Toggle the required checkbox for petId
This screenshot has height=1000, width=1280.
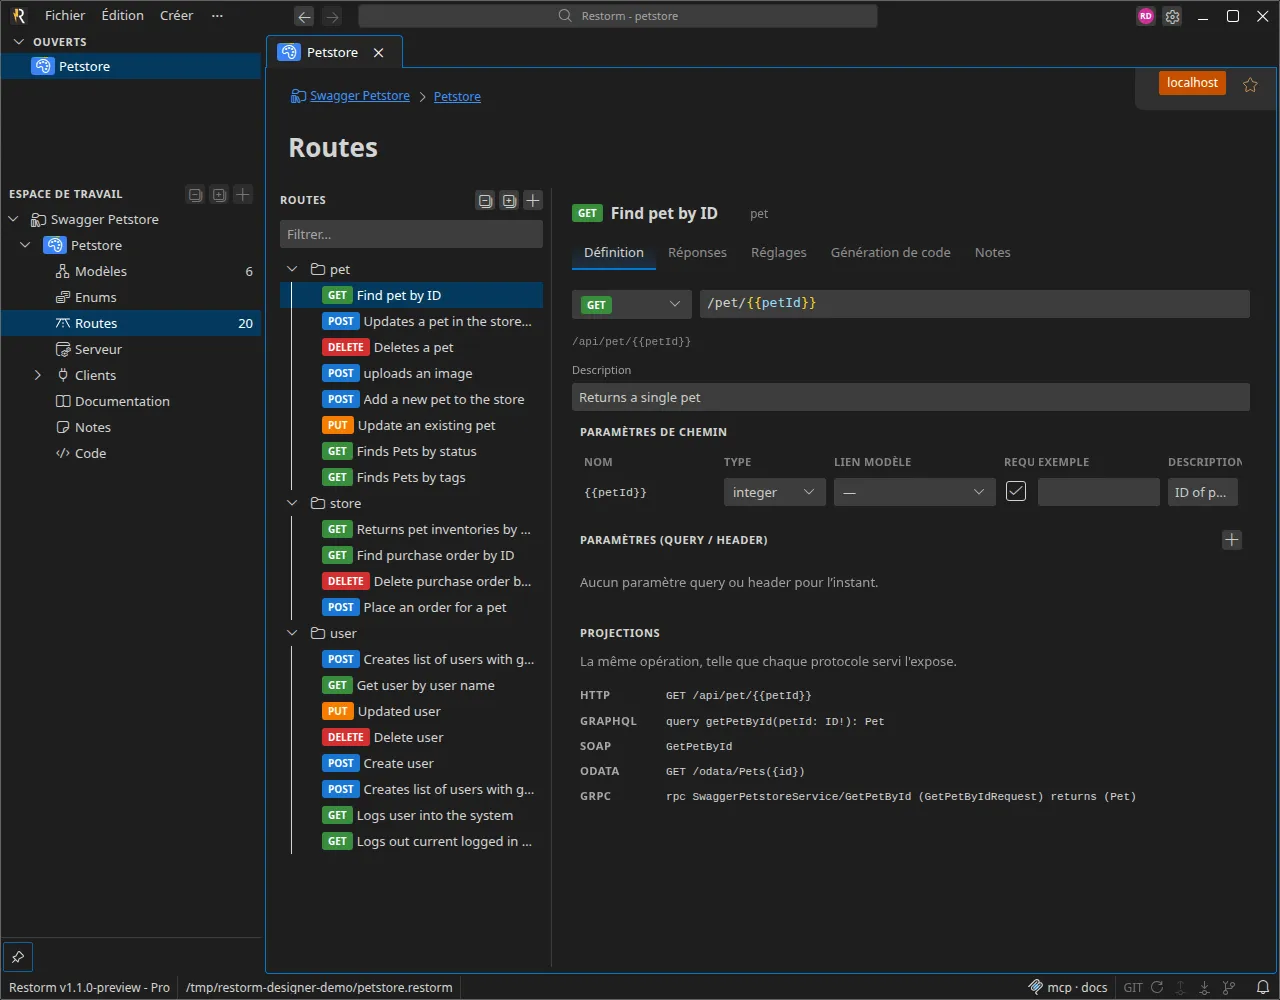(x=1016, y=491)
